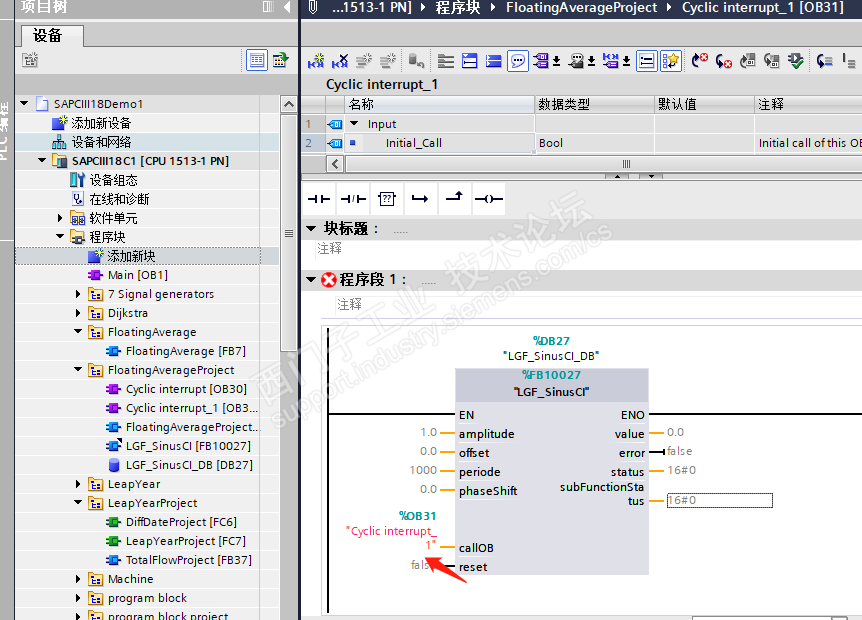Viewport: 862px width, 620px height.
Task: Collapse the SAPCIII18Demo1 project node
Action: [24, 103]
